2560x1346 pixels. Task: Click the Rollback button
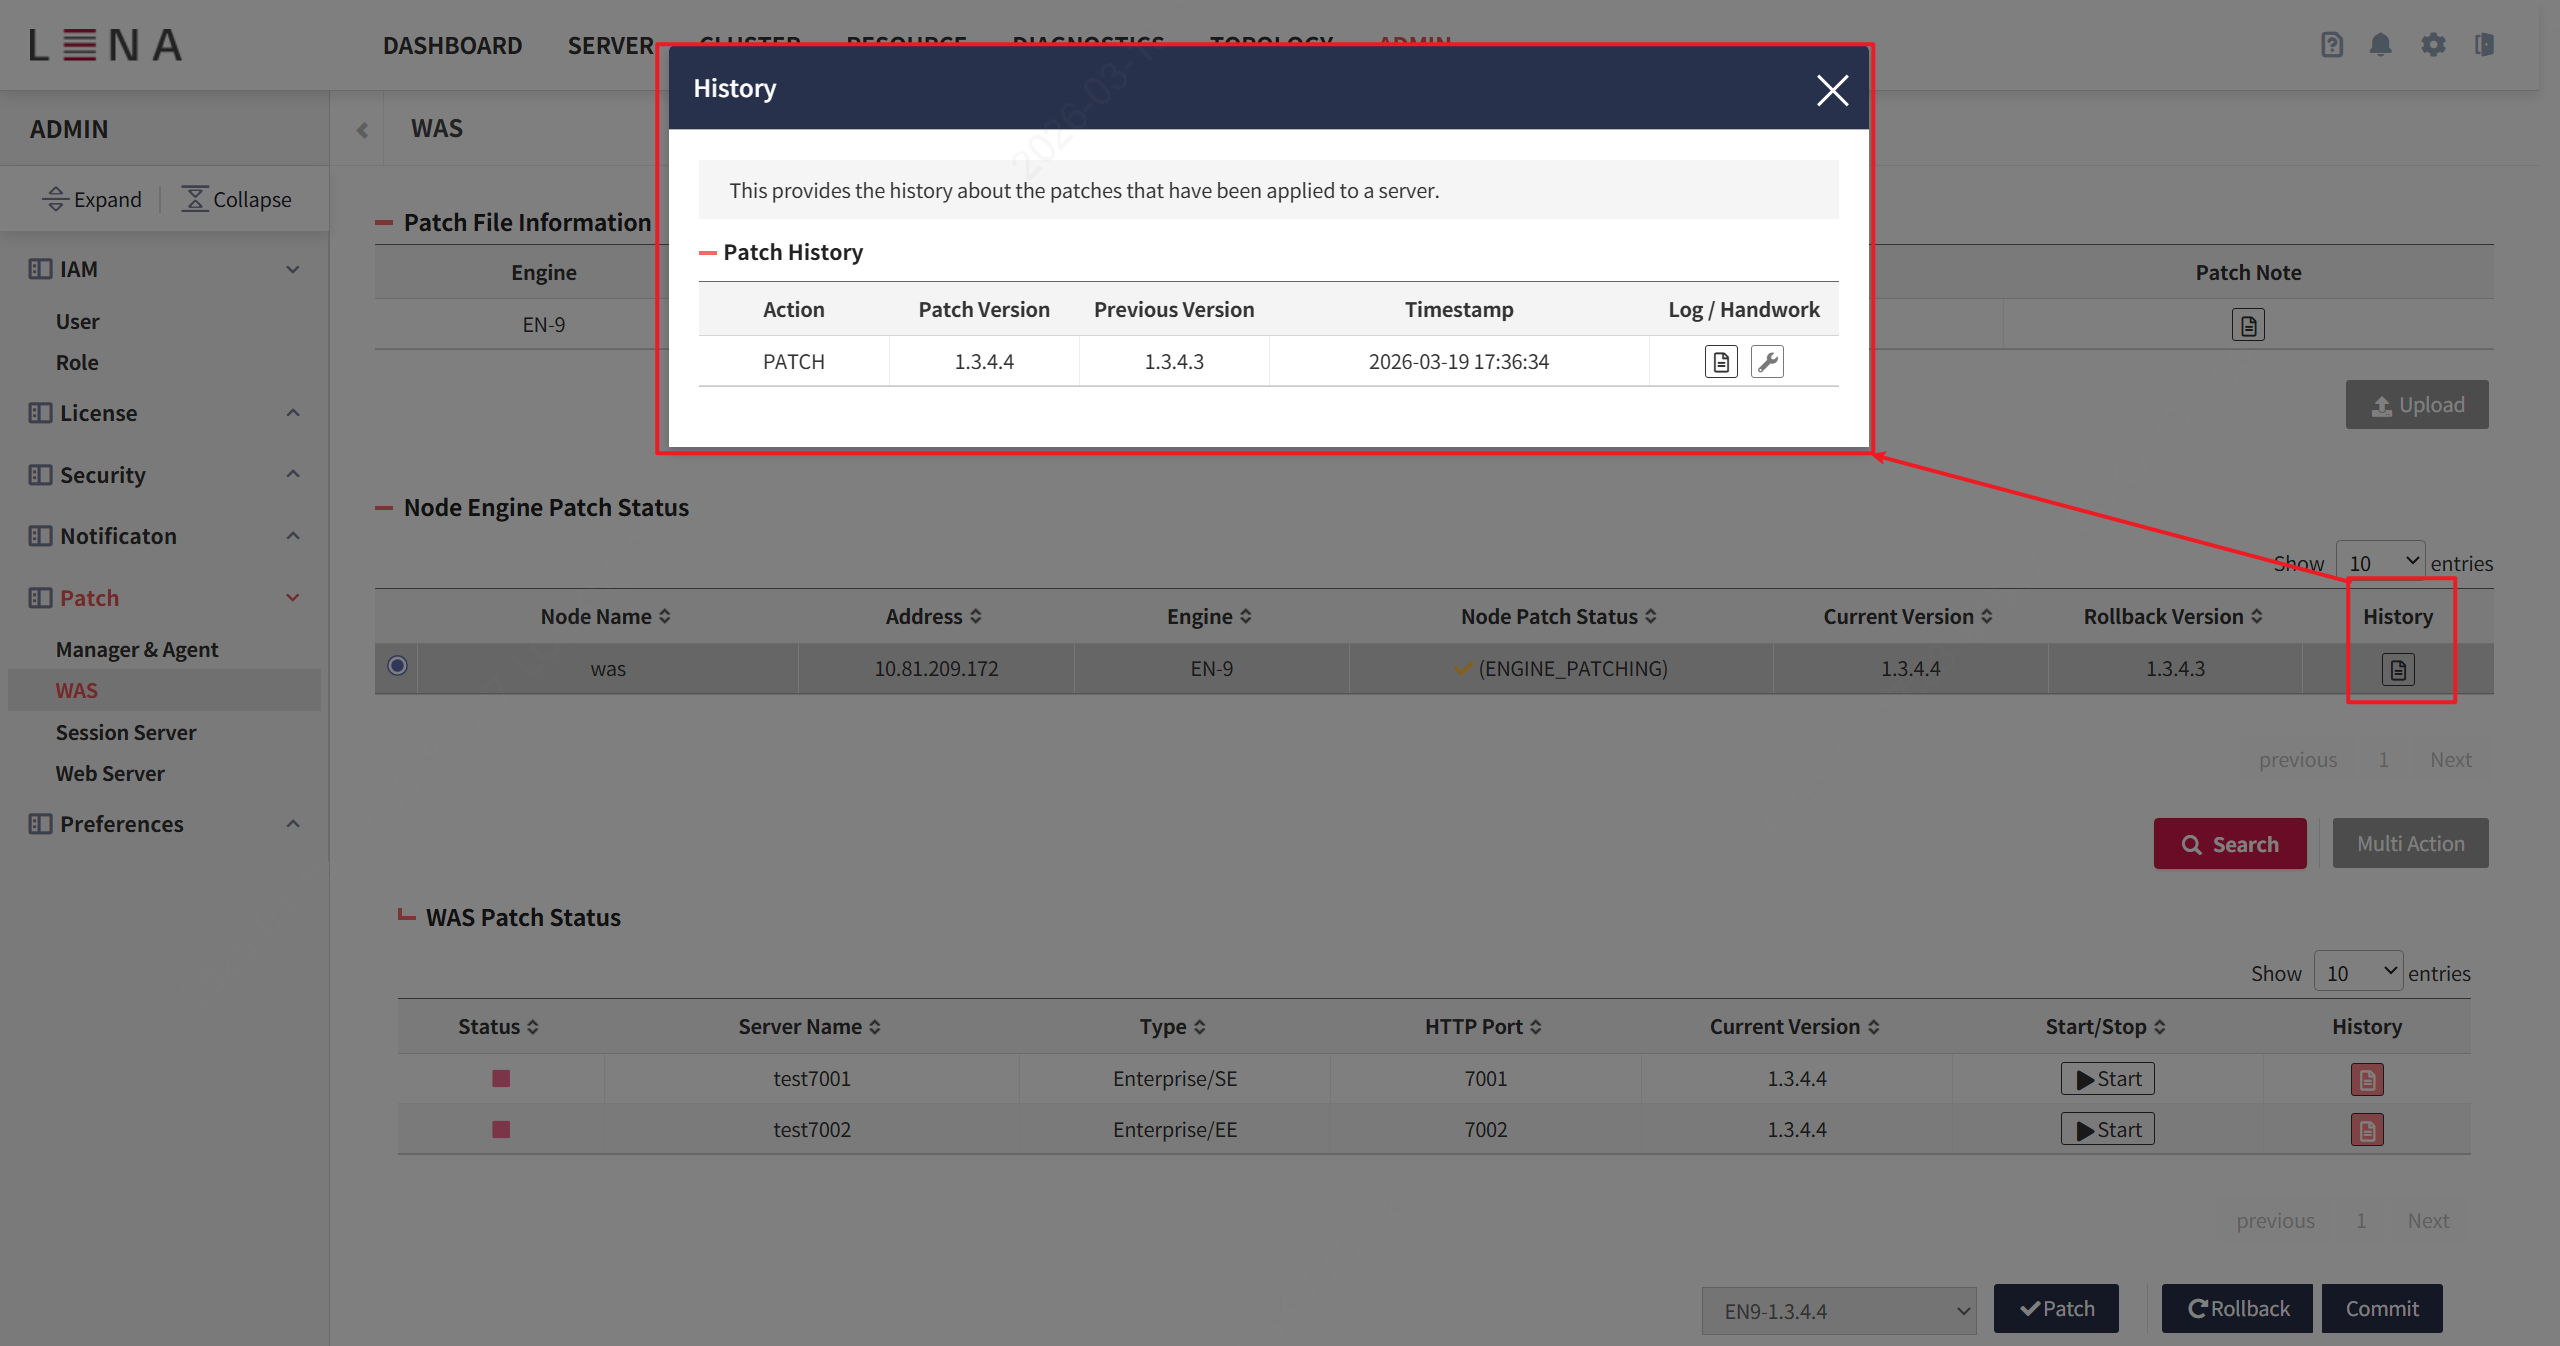2237,1309
